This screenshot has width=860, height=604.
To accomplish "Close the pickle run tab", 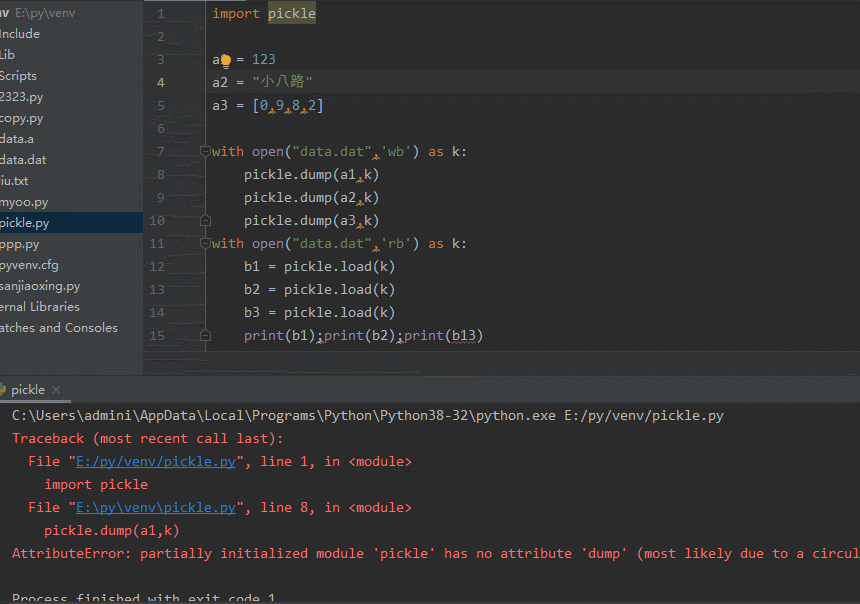I will coord(56,390).
